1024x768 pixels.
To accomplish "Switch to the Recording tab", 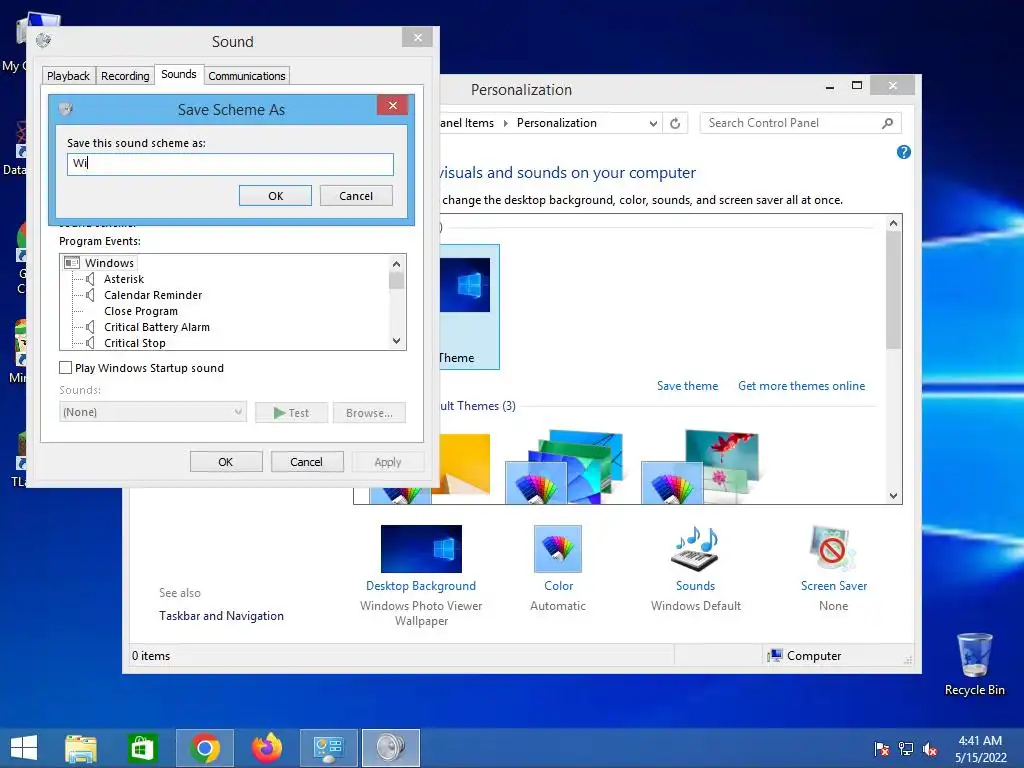I will 125,76.
